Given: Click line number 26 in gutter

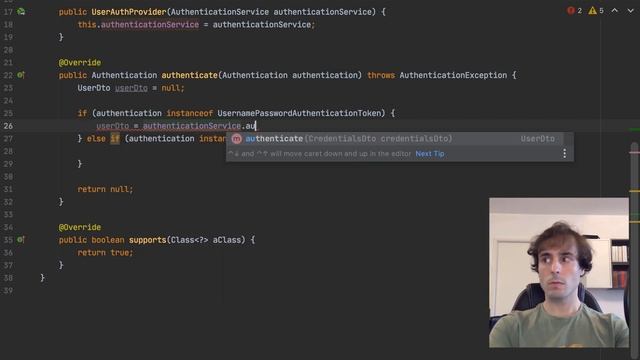Looking at the screenshot, I should [x=8, y=126].
